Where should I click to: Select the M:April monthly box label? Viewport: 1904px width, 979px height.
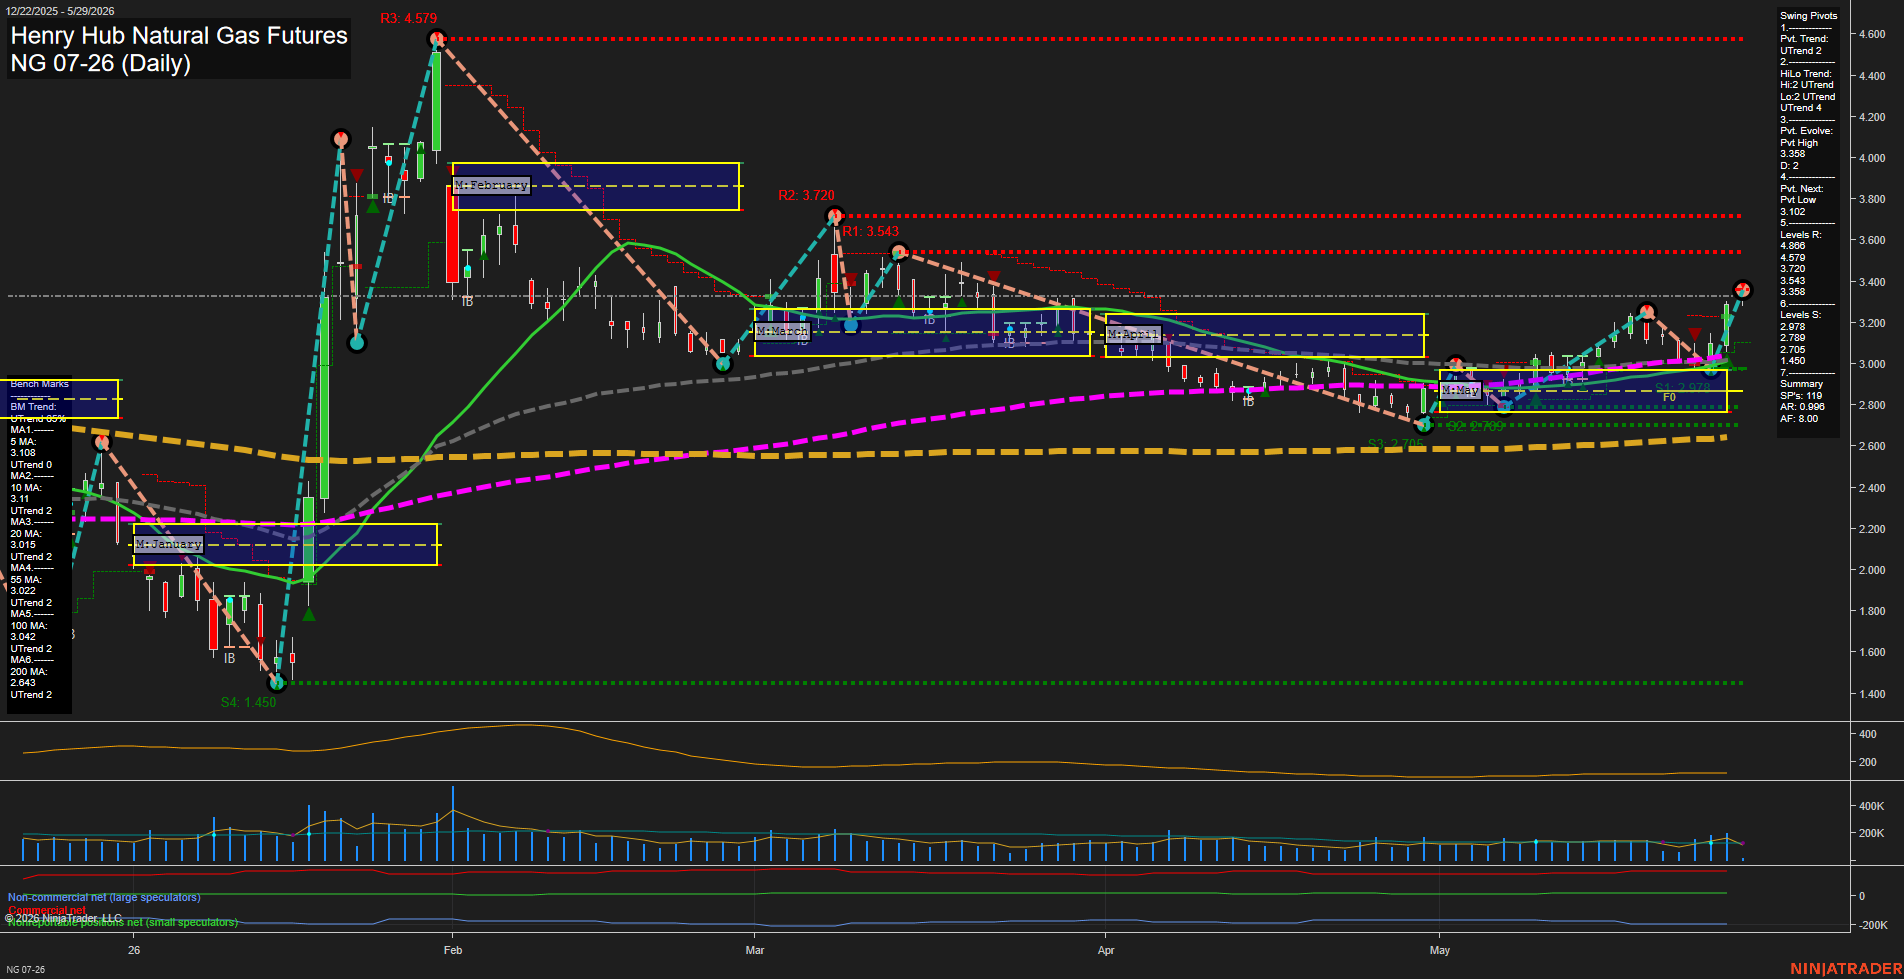pos(1133,334)
